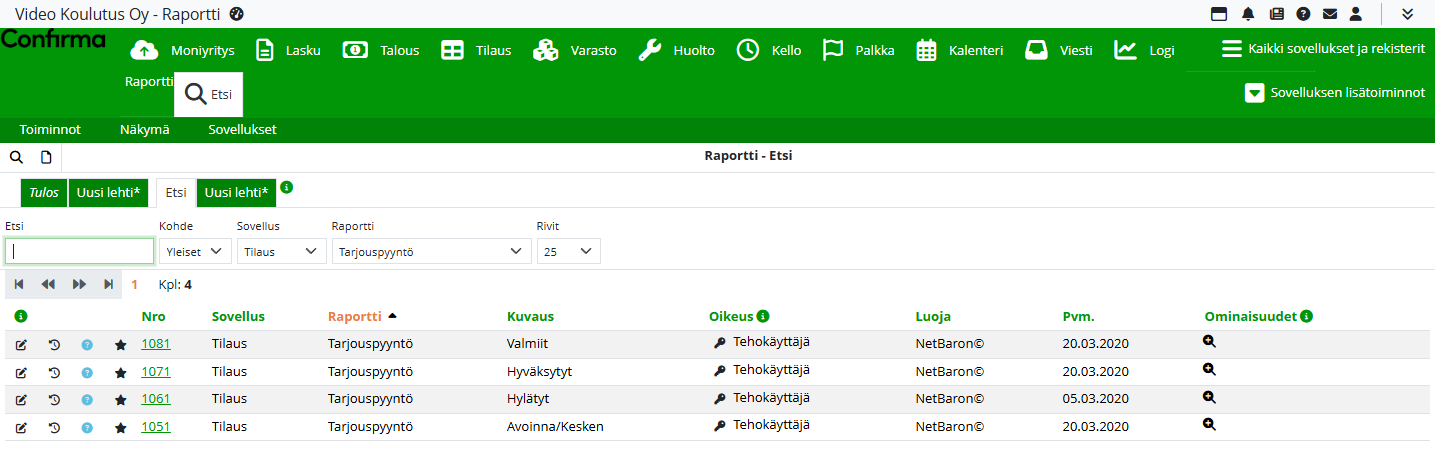Open the Rivit rows-per-page dropdown
1435x463 pixels.
coord(568,252)
